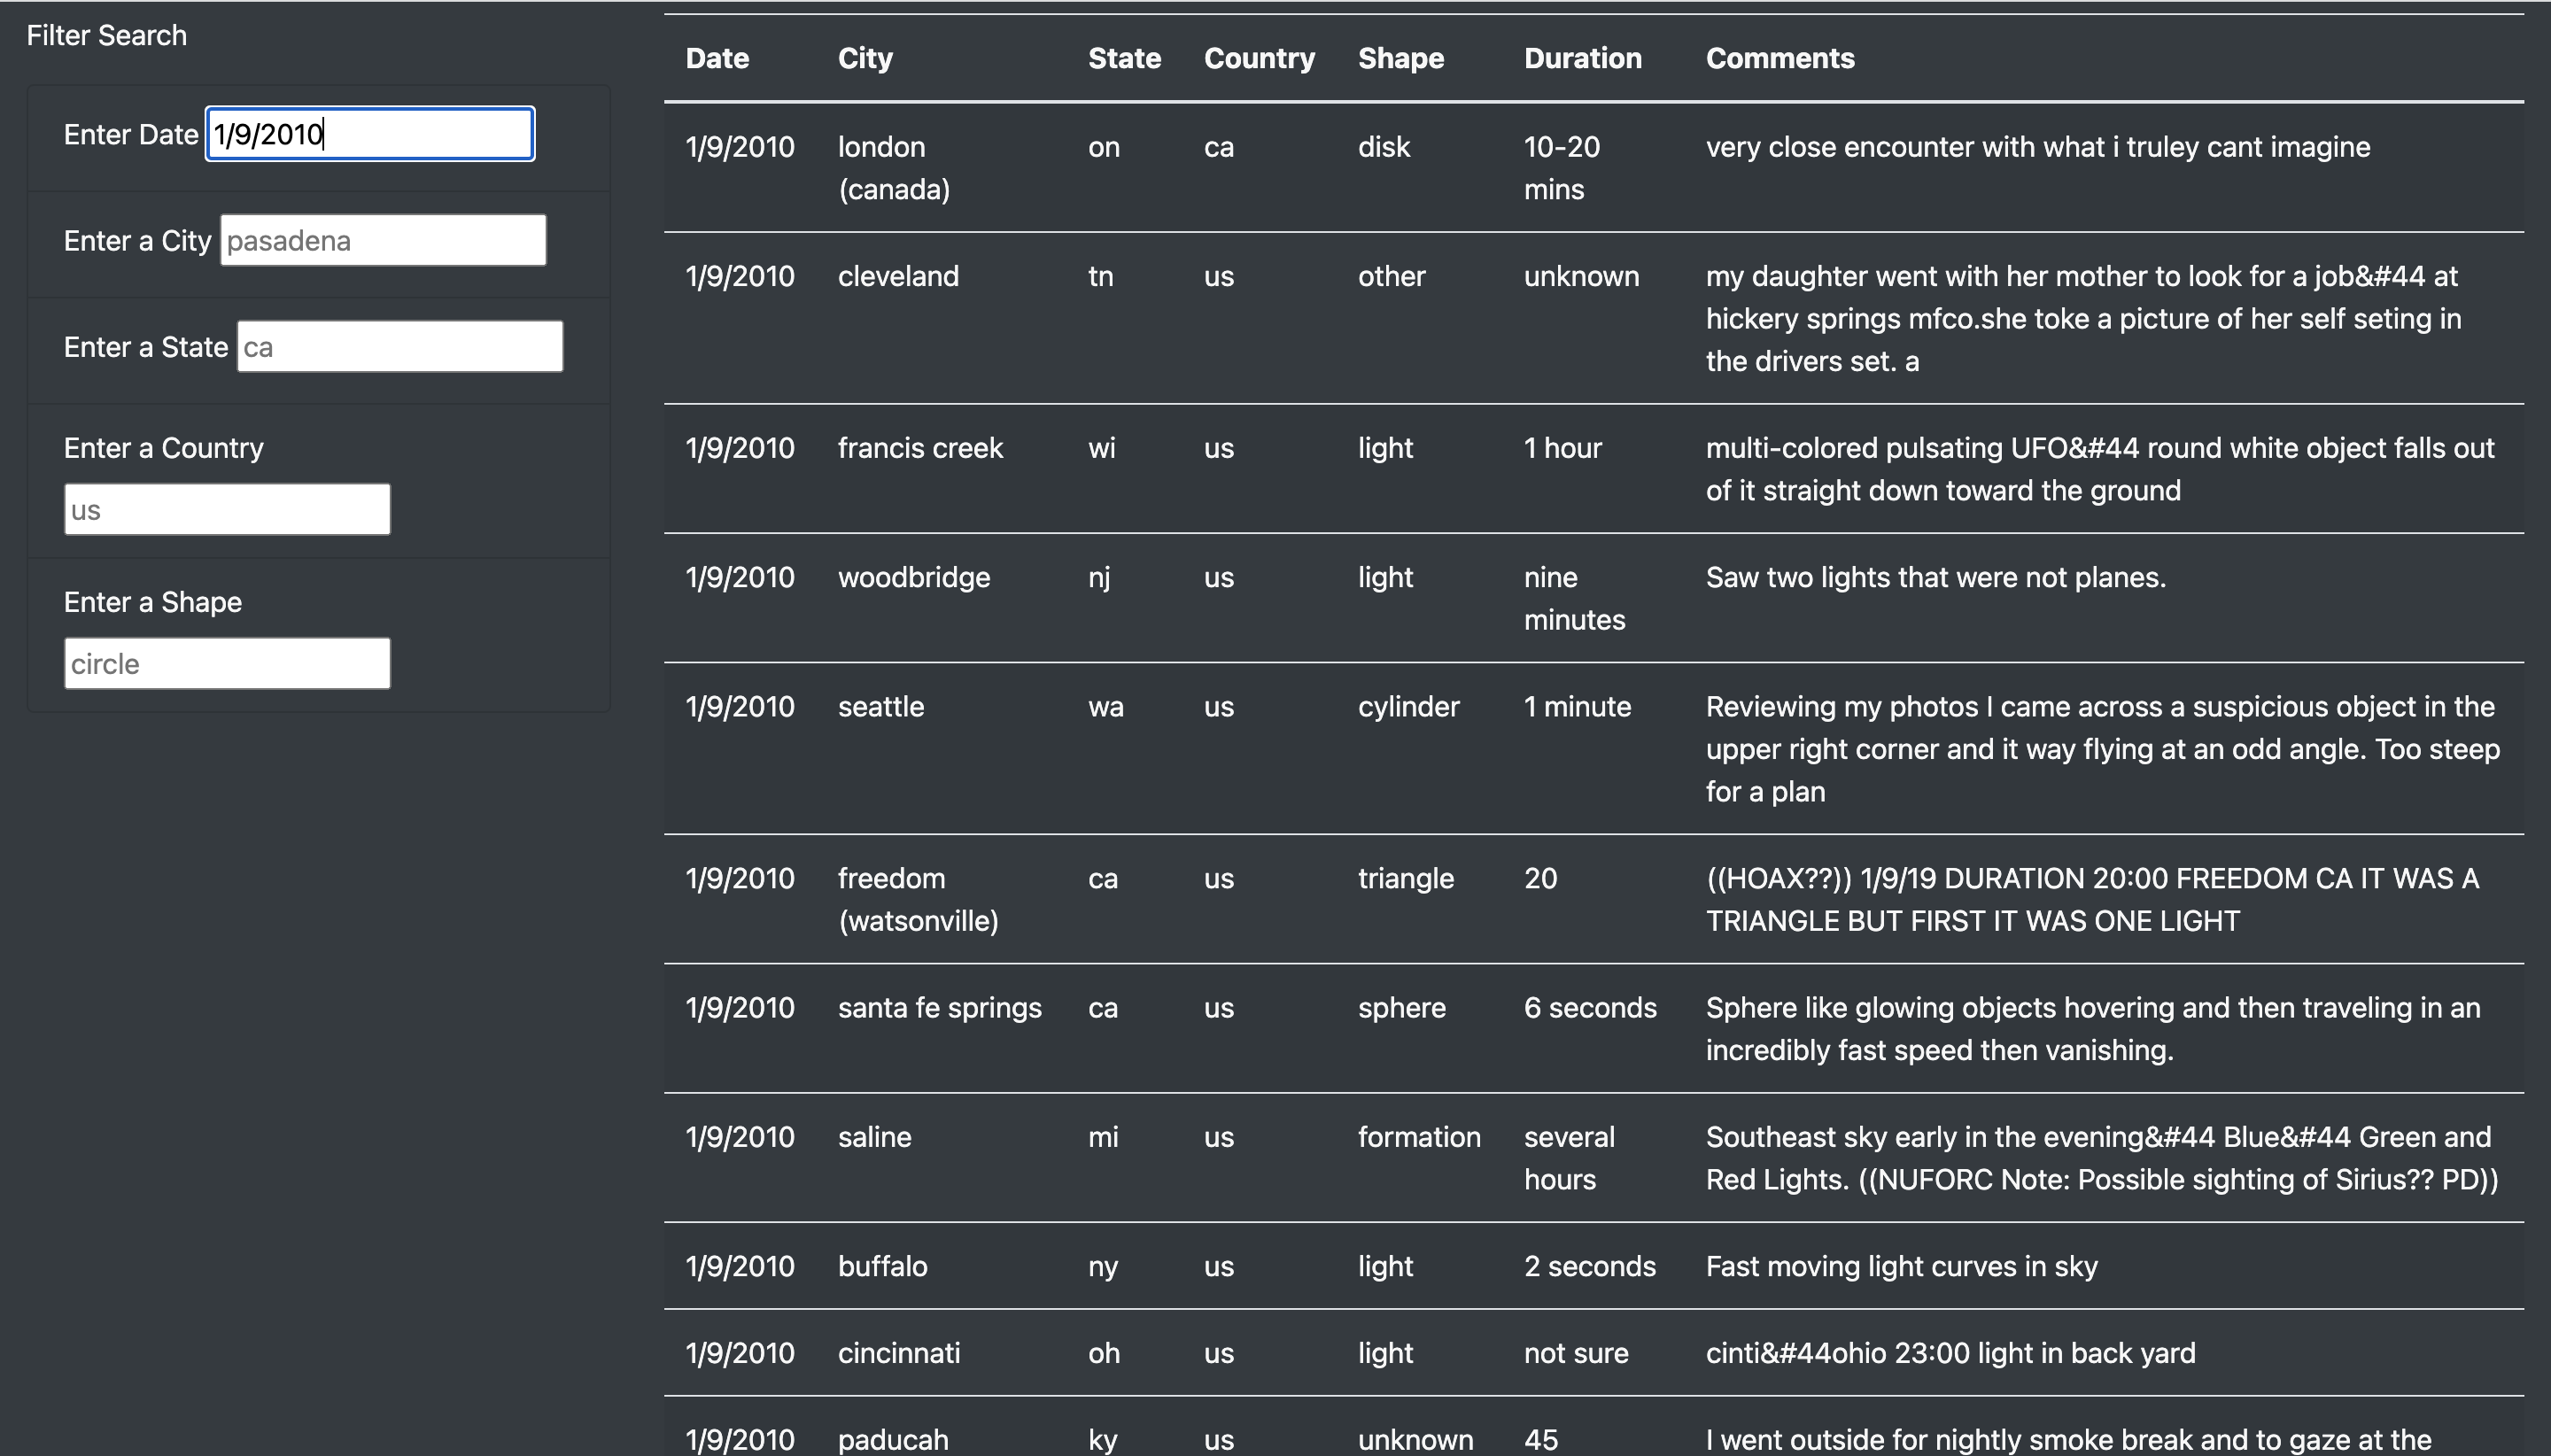2551x1456 pixels.
Task: Click the buffalo city cell
Action: pos(882,1267)
